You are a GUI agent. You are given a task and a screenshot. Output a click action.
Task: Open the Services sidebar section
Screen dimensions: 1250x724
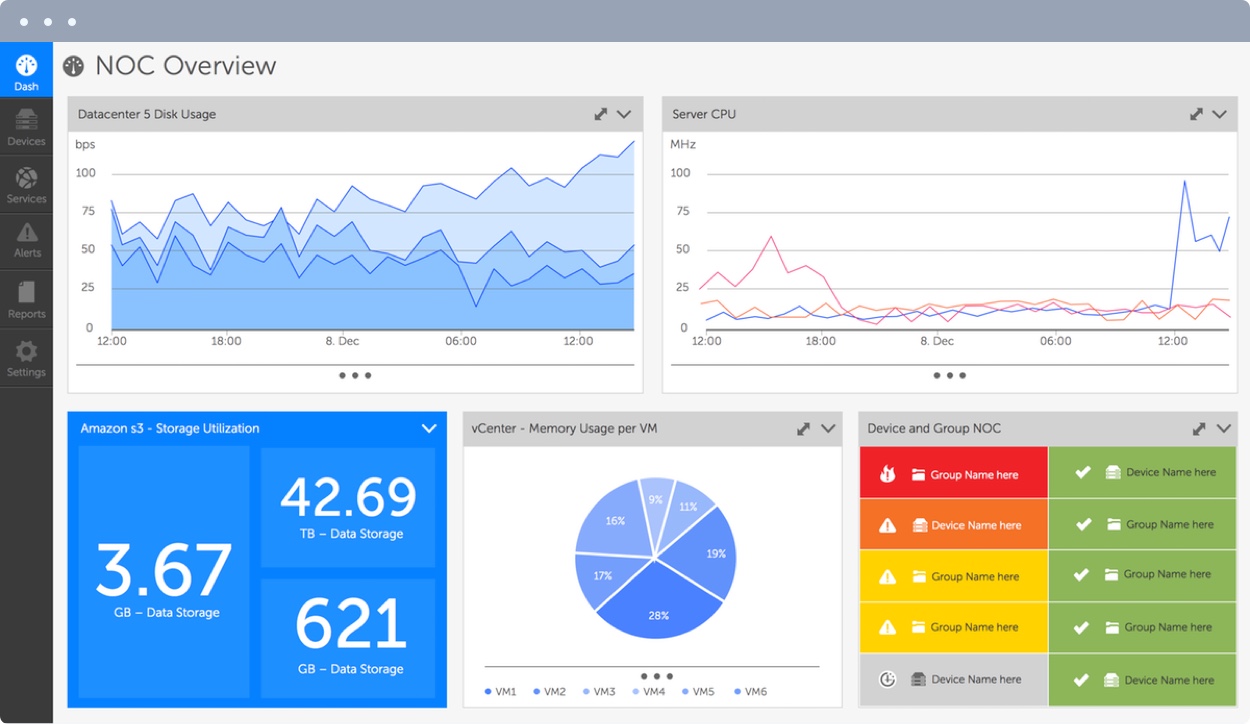pyautogui.click(x=26, y=184)
